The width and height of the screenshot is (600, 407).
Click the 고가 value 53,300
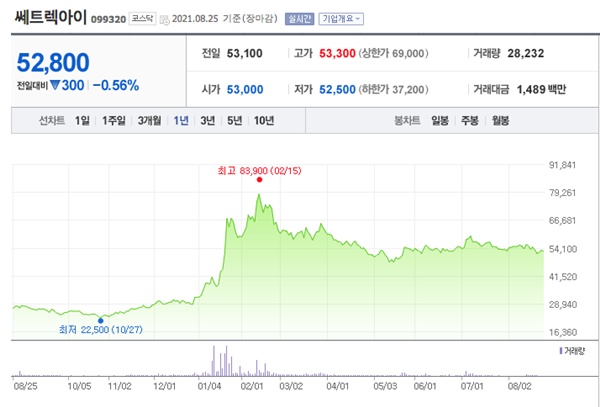(338, 54)
